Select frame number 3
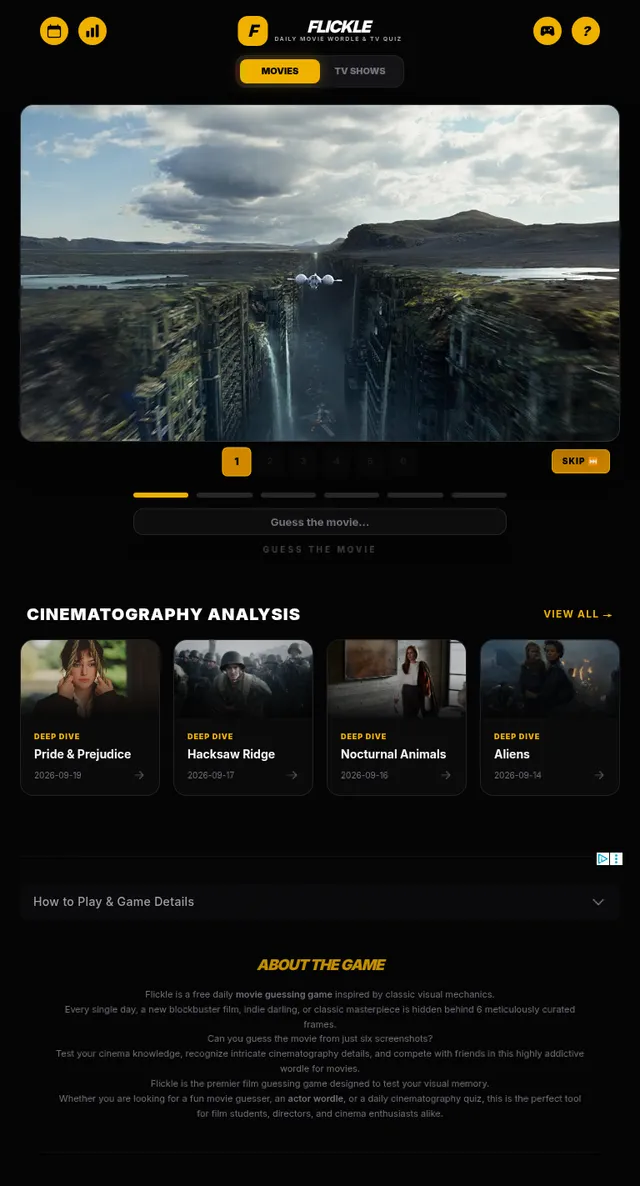This screenshot has width=640, height=1186. [x=303, y=461]
